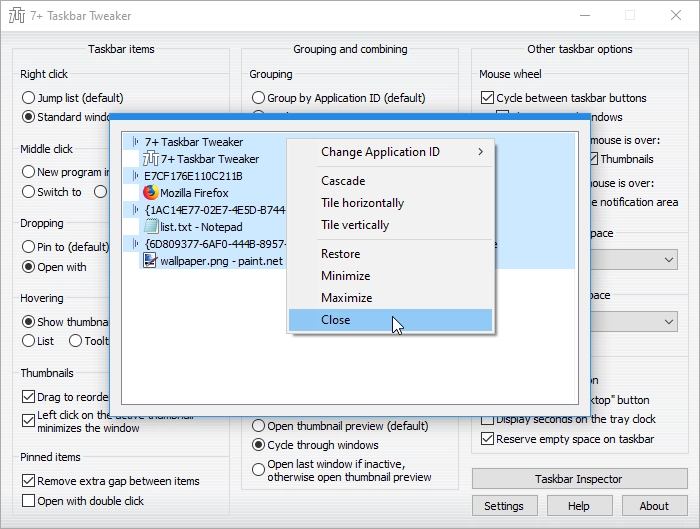Toggle Cycle between taskbar buttons checkbox
700x529 pixels.
pos(488,98)
